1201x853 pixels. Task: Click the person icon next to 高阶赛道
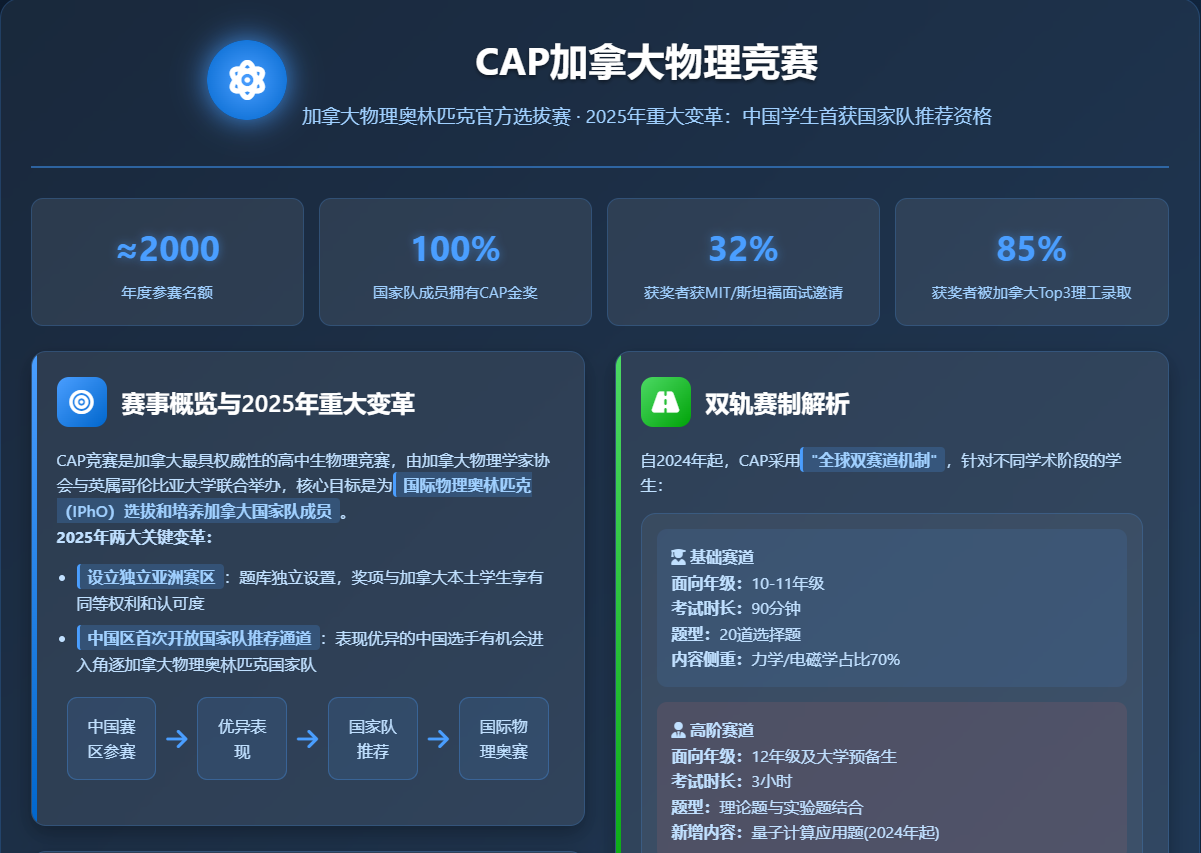tap(679, 730)
